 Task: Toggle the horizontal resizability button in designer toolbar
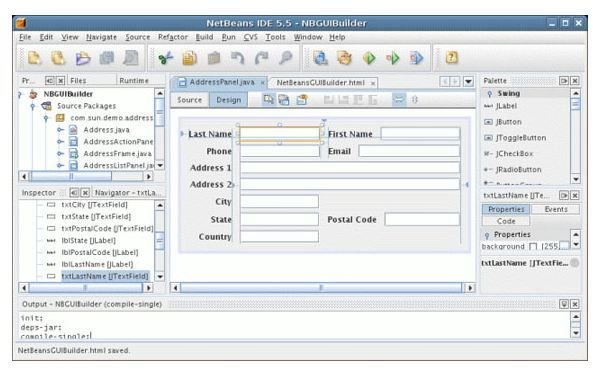click(x=399, y=99)
